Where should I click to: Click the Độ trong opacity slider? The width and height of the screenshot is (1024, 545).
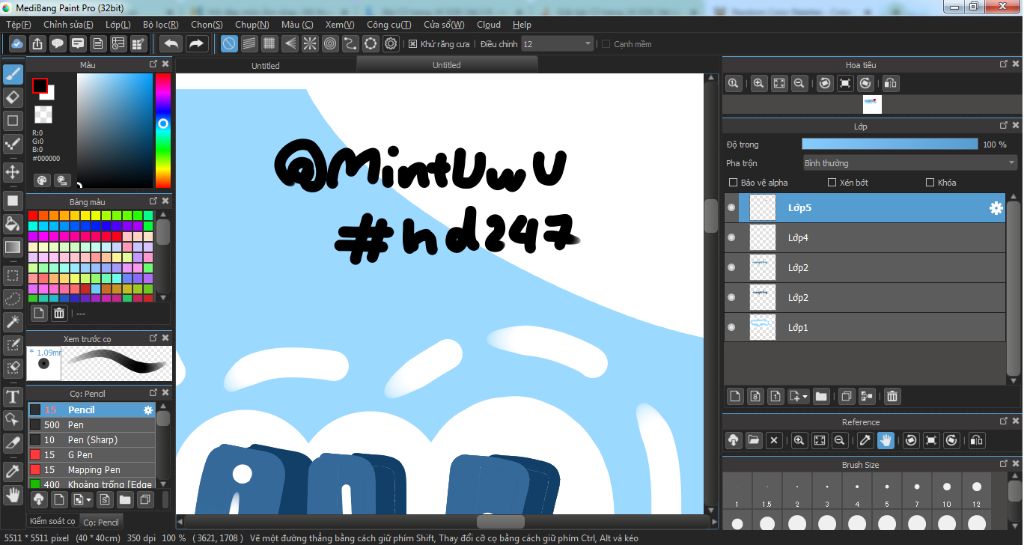click(889, 144)
